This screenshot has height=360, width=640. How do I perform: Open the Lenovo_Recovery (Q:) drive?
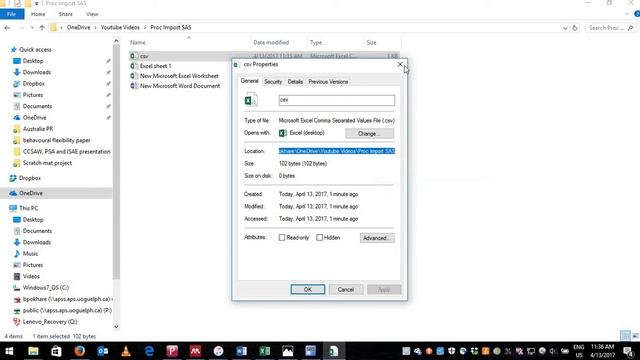(50, 322)
